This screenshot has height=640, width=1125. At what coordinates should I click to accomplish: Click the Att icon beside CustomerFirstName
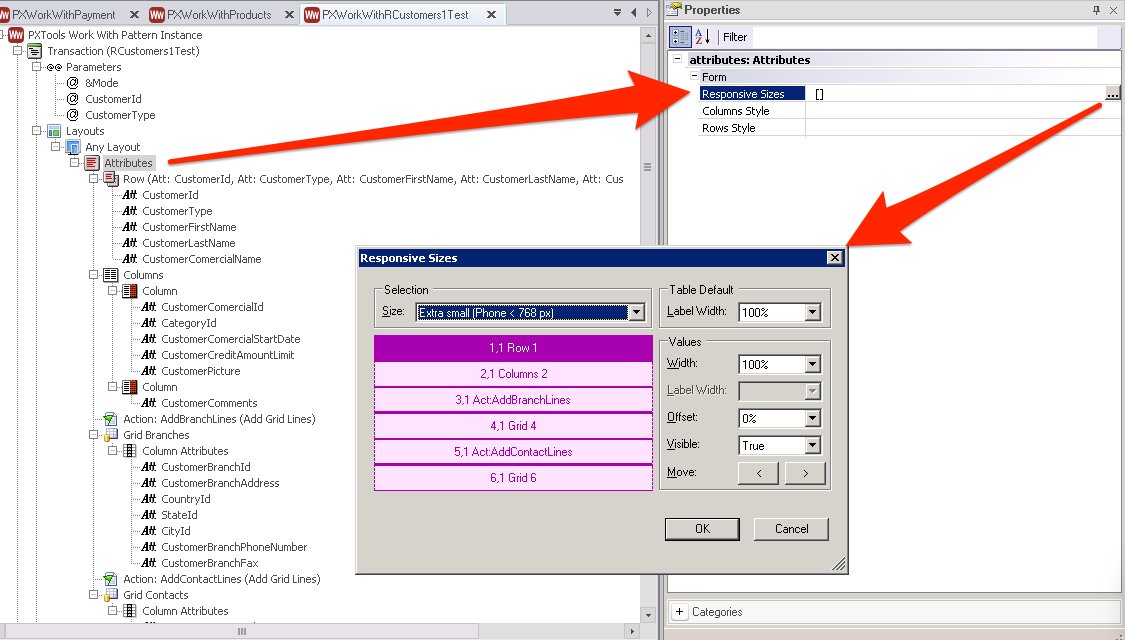tap(130, 227)
